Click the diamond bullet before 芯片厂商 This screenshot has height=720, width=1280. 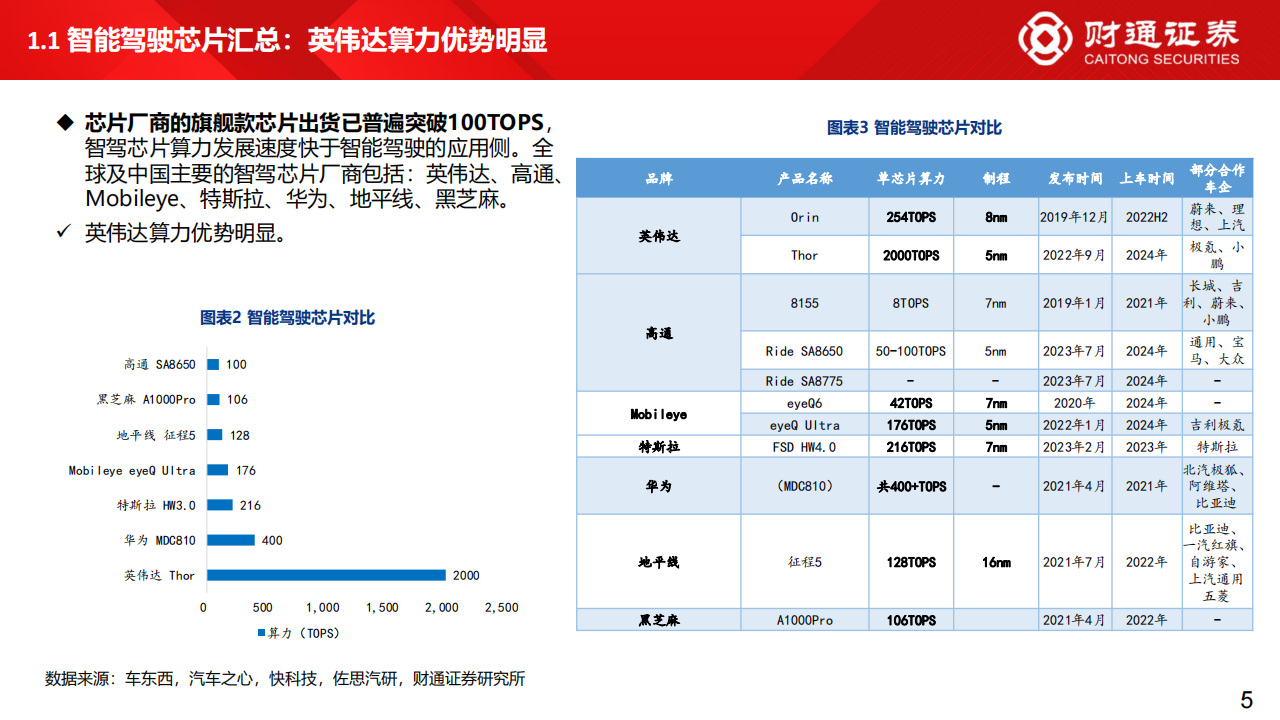pyautogui.click(x=64, y=122)
